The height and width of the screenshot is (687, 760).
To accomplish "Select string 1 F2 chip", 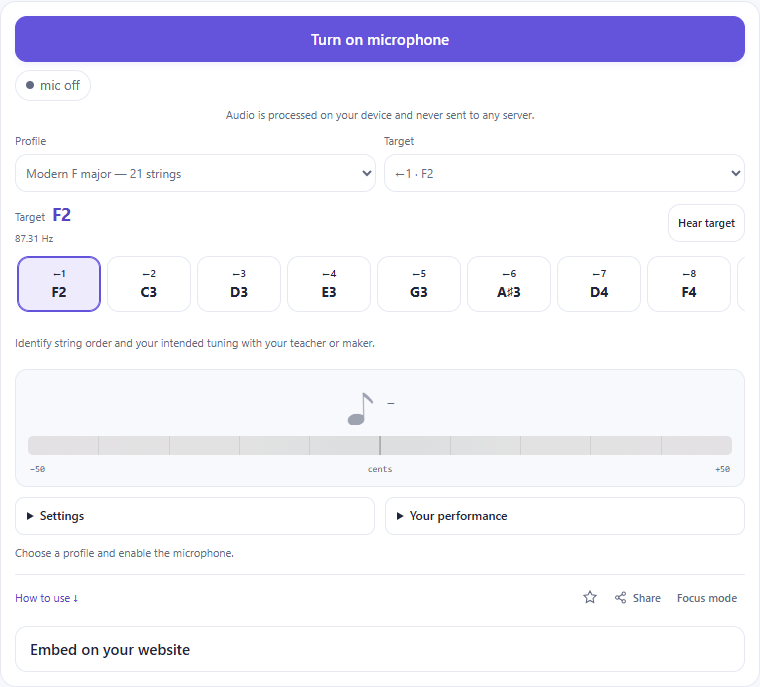I will [59, 284].
